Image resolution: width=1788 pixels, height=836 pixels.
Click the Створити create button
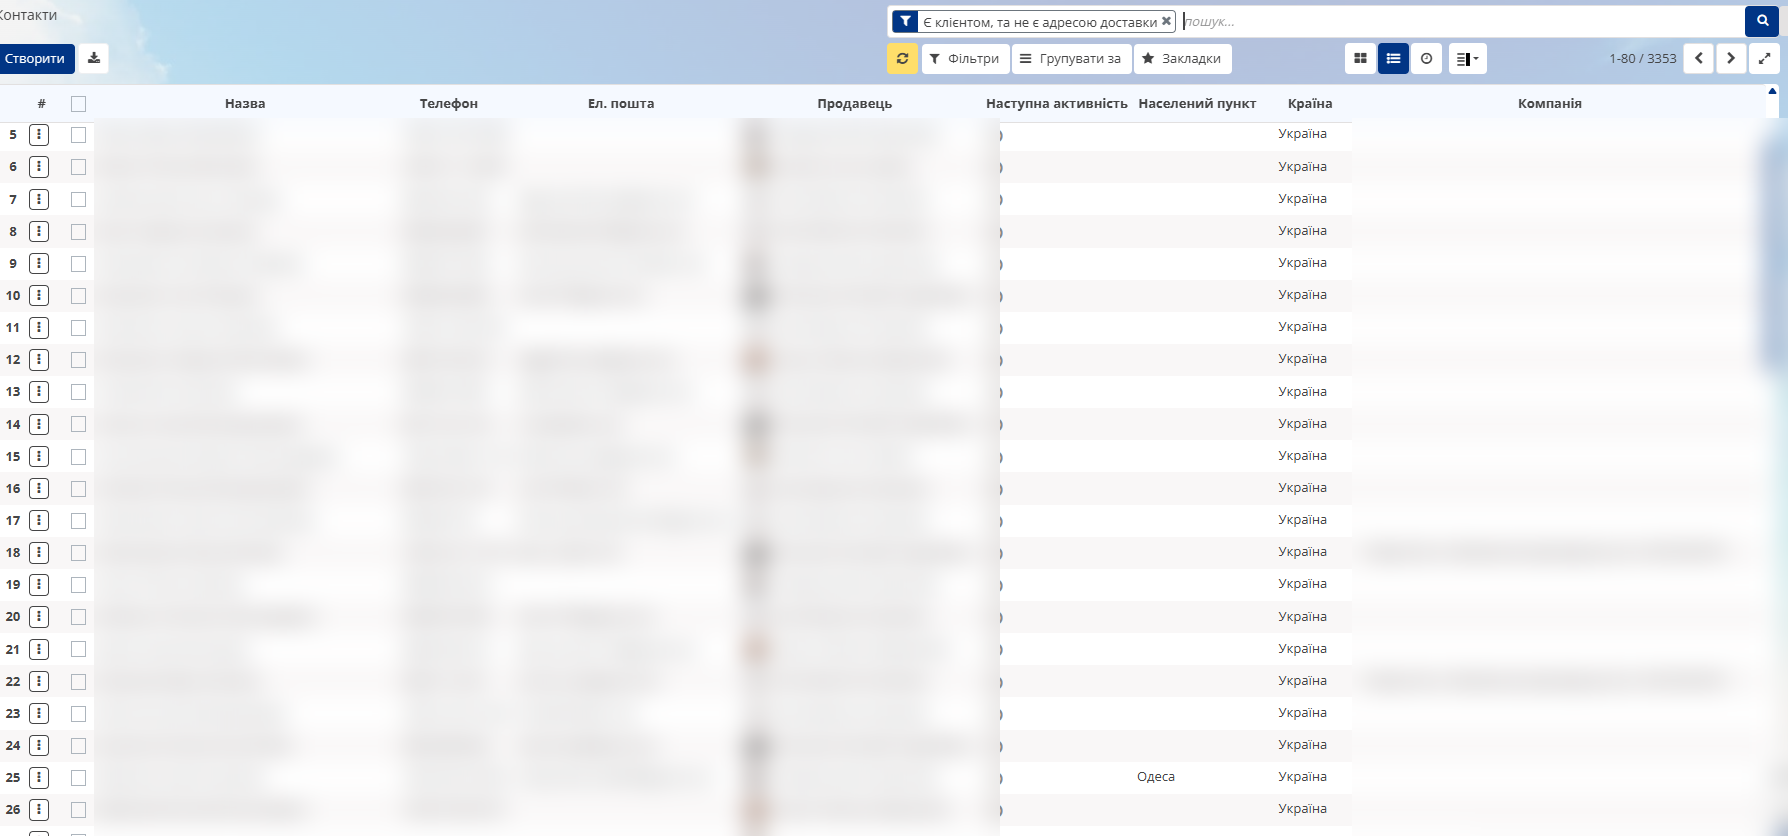(35, 59)
